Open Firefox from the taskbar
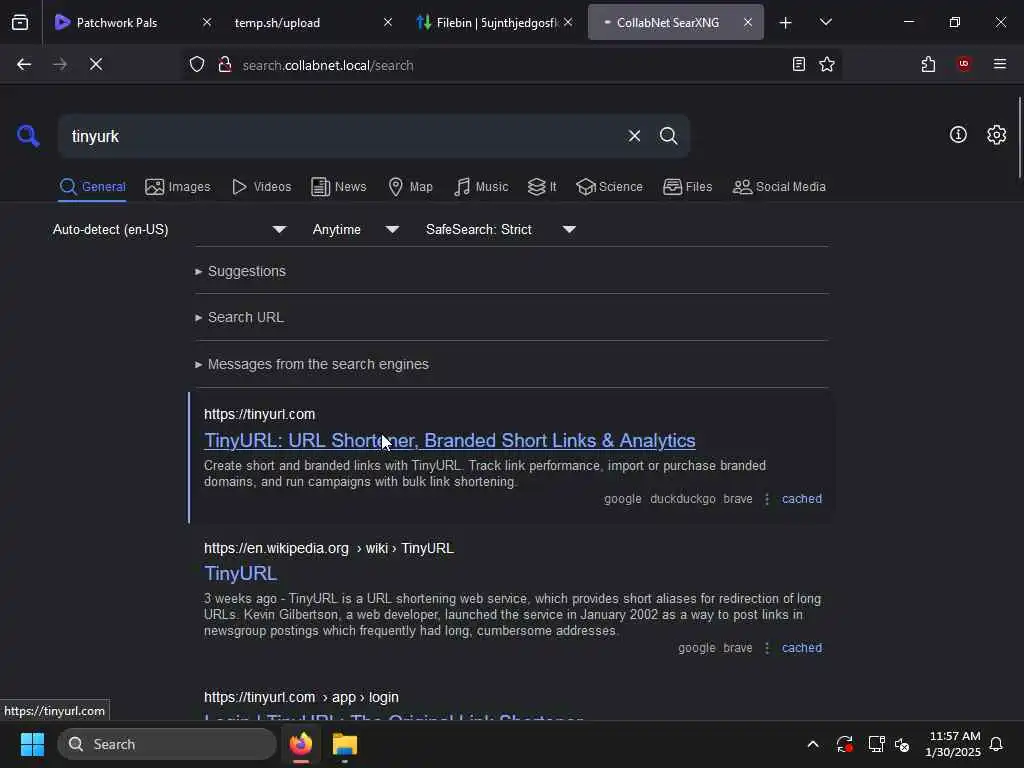Image resolution: width=1024 pixels, height=768 pixels. (301, 744)
